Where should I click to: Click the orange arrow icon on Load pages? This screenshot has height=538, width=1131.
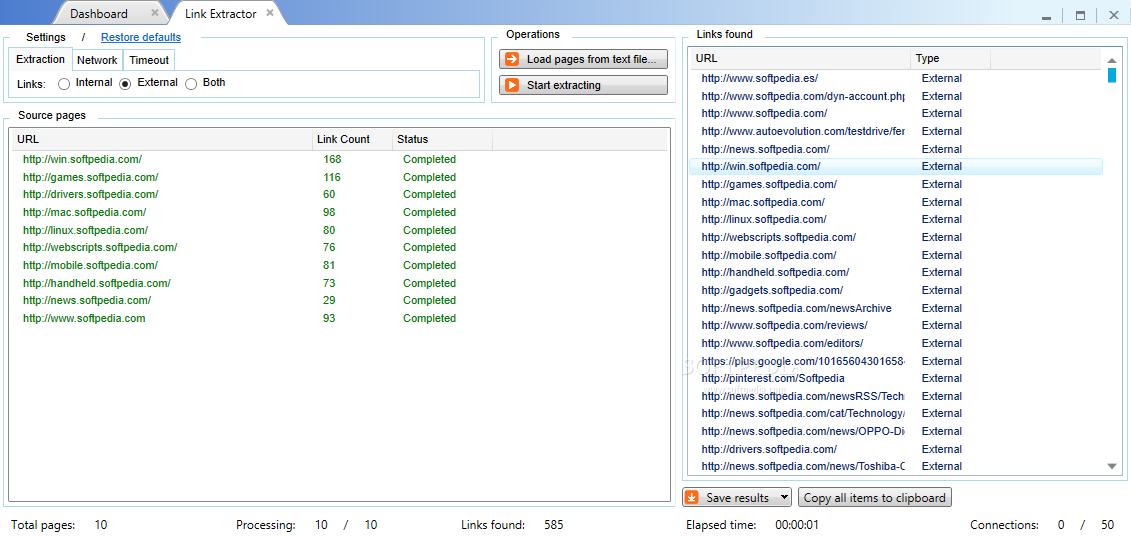(x=511, y=59)
